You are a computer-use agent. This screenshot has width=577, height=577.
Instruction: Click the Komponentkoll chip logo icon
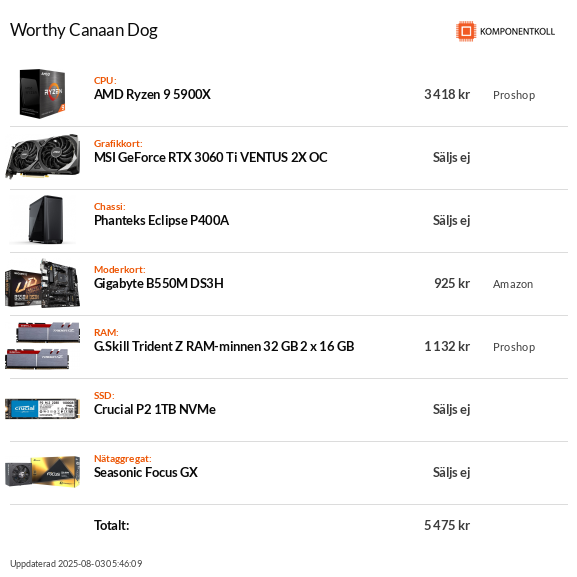point(466,31)
